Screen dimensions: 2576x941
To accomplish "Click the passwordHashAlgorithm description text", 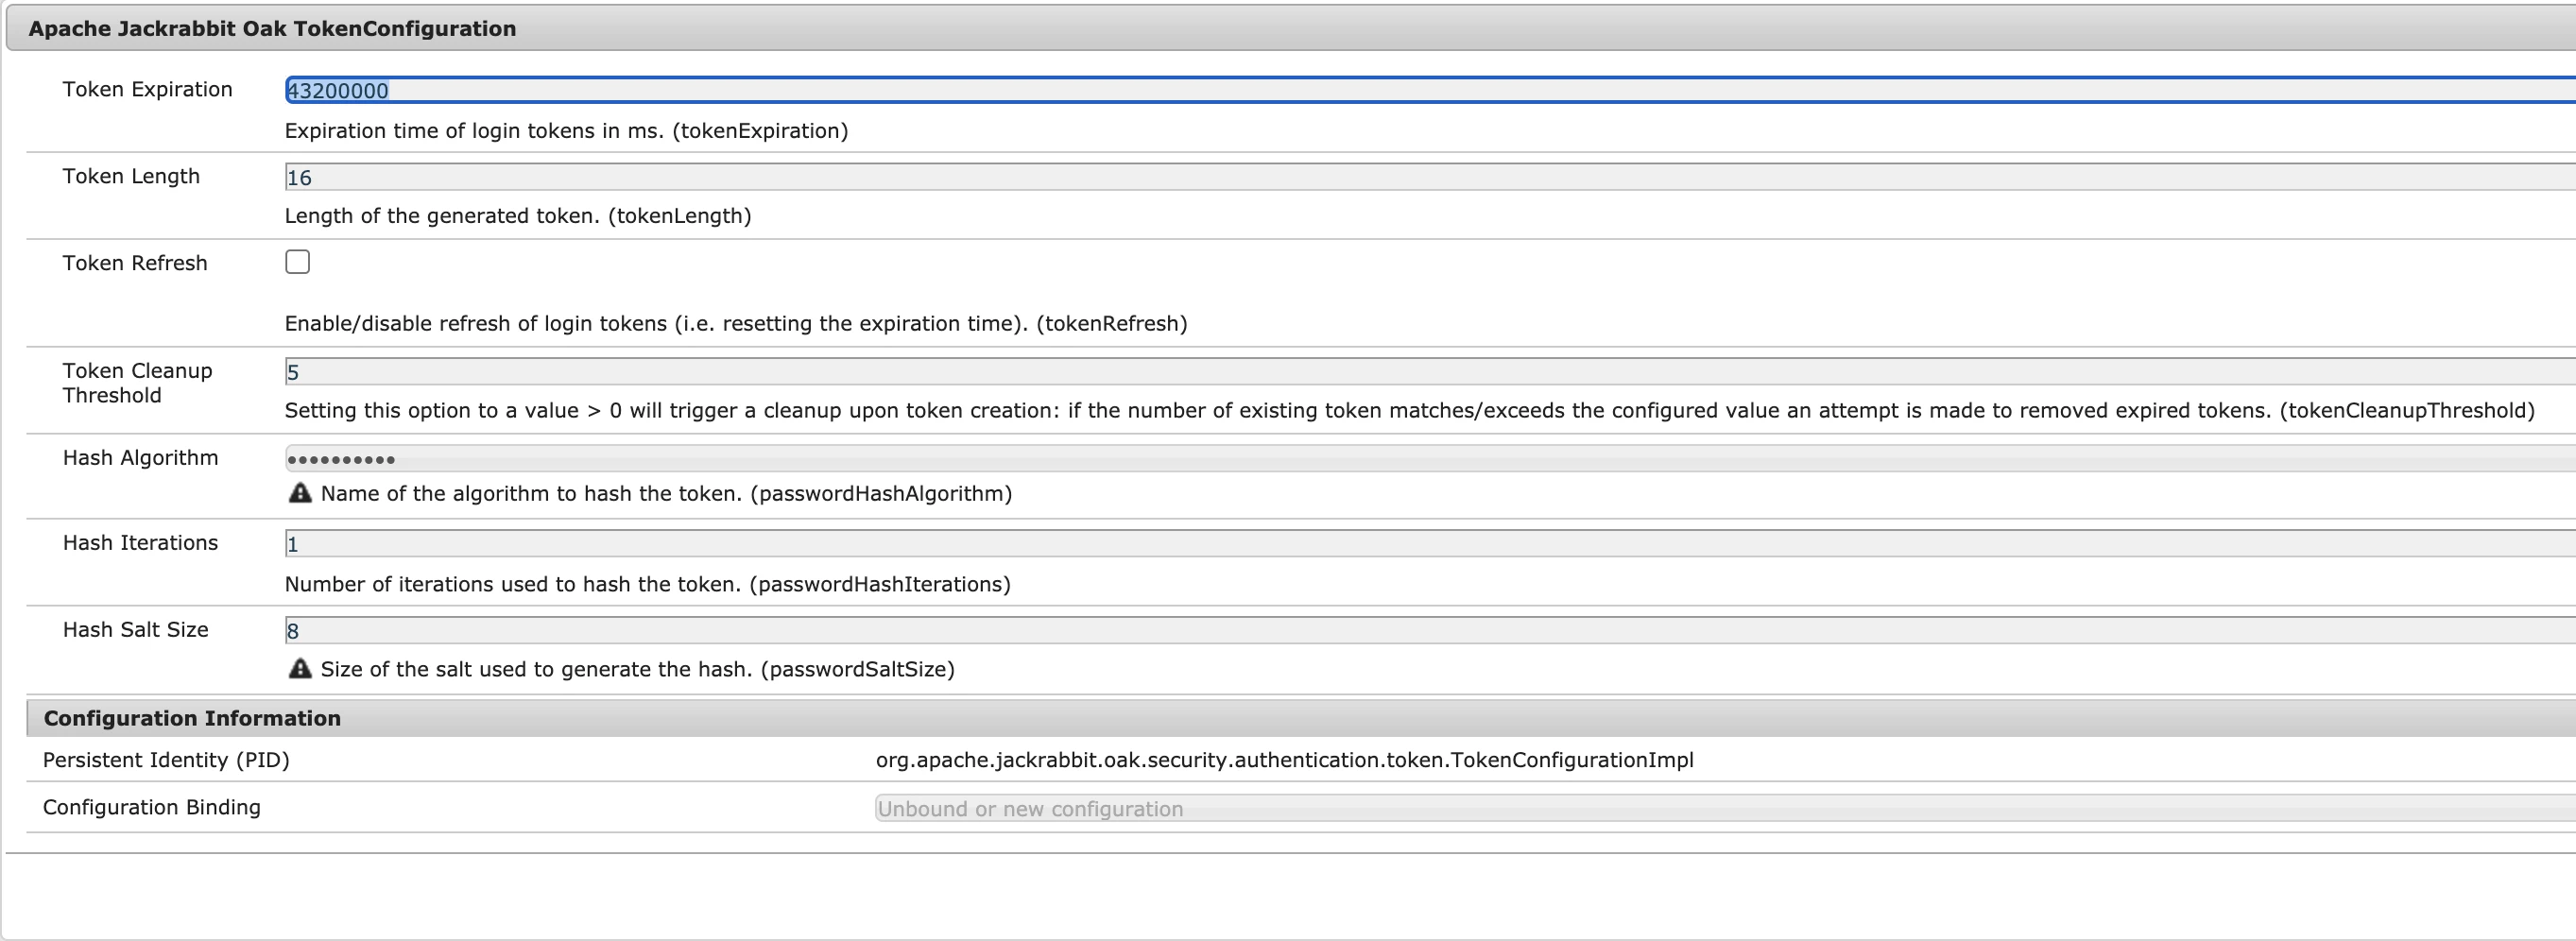I will (x=667, y=494).
